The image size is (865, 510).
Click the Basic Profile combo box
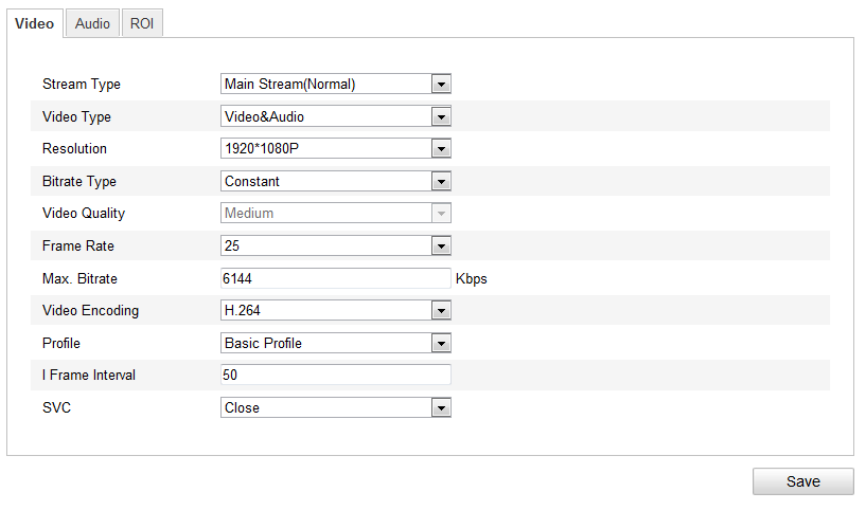coord(335,343)
